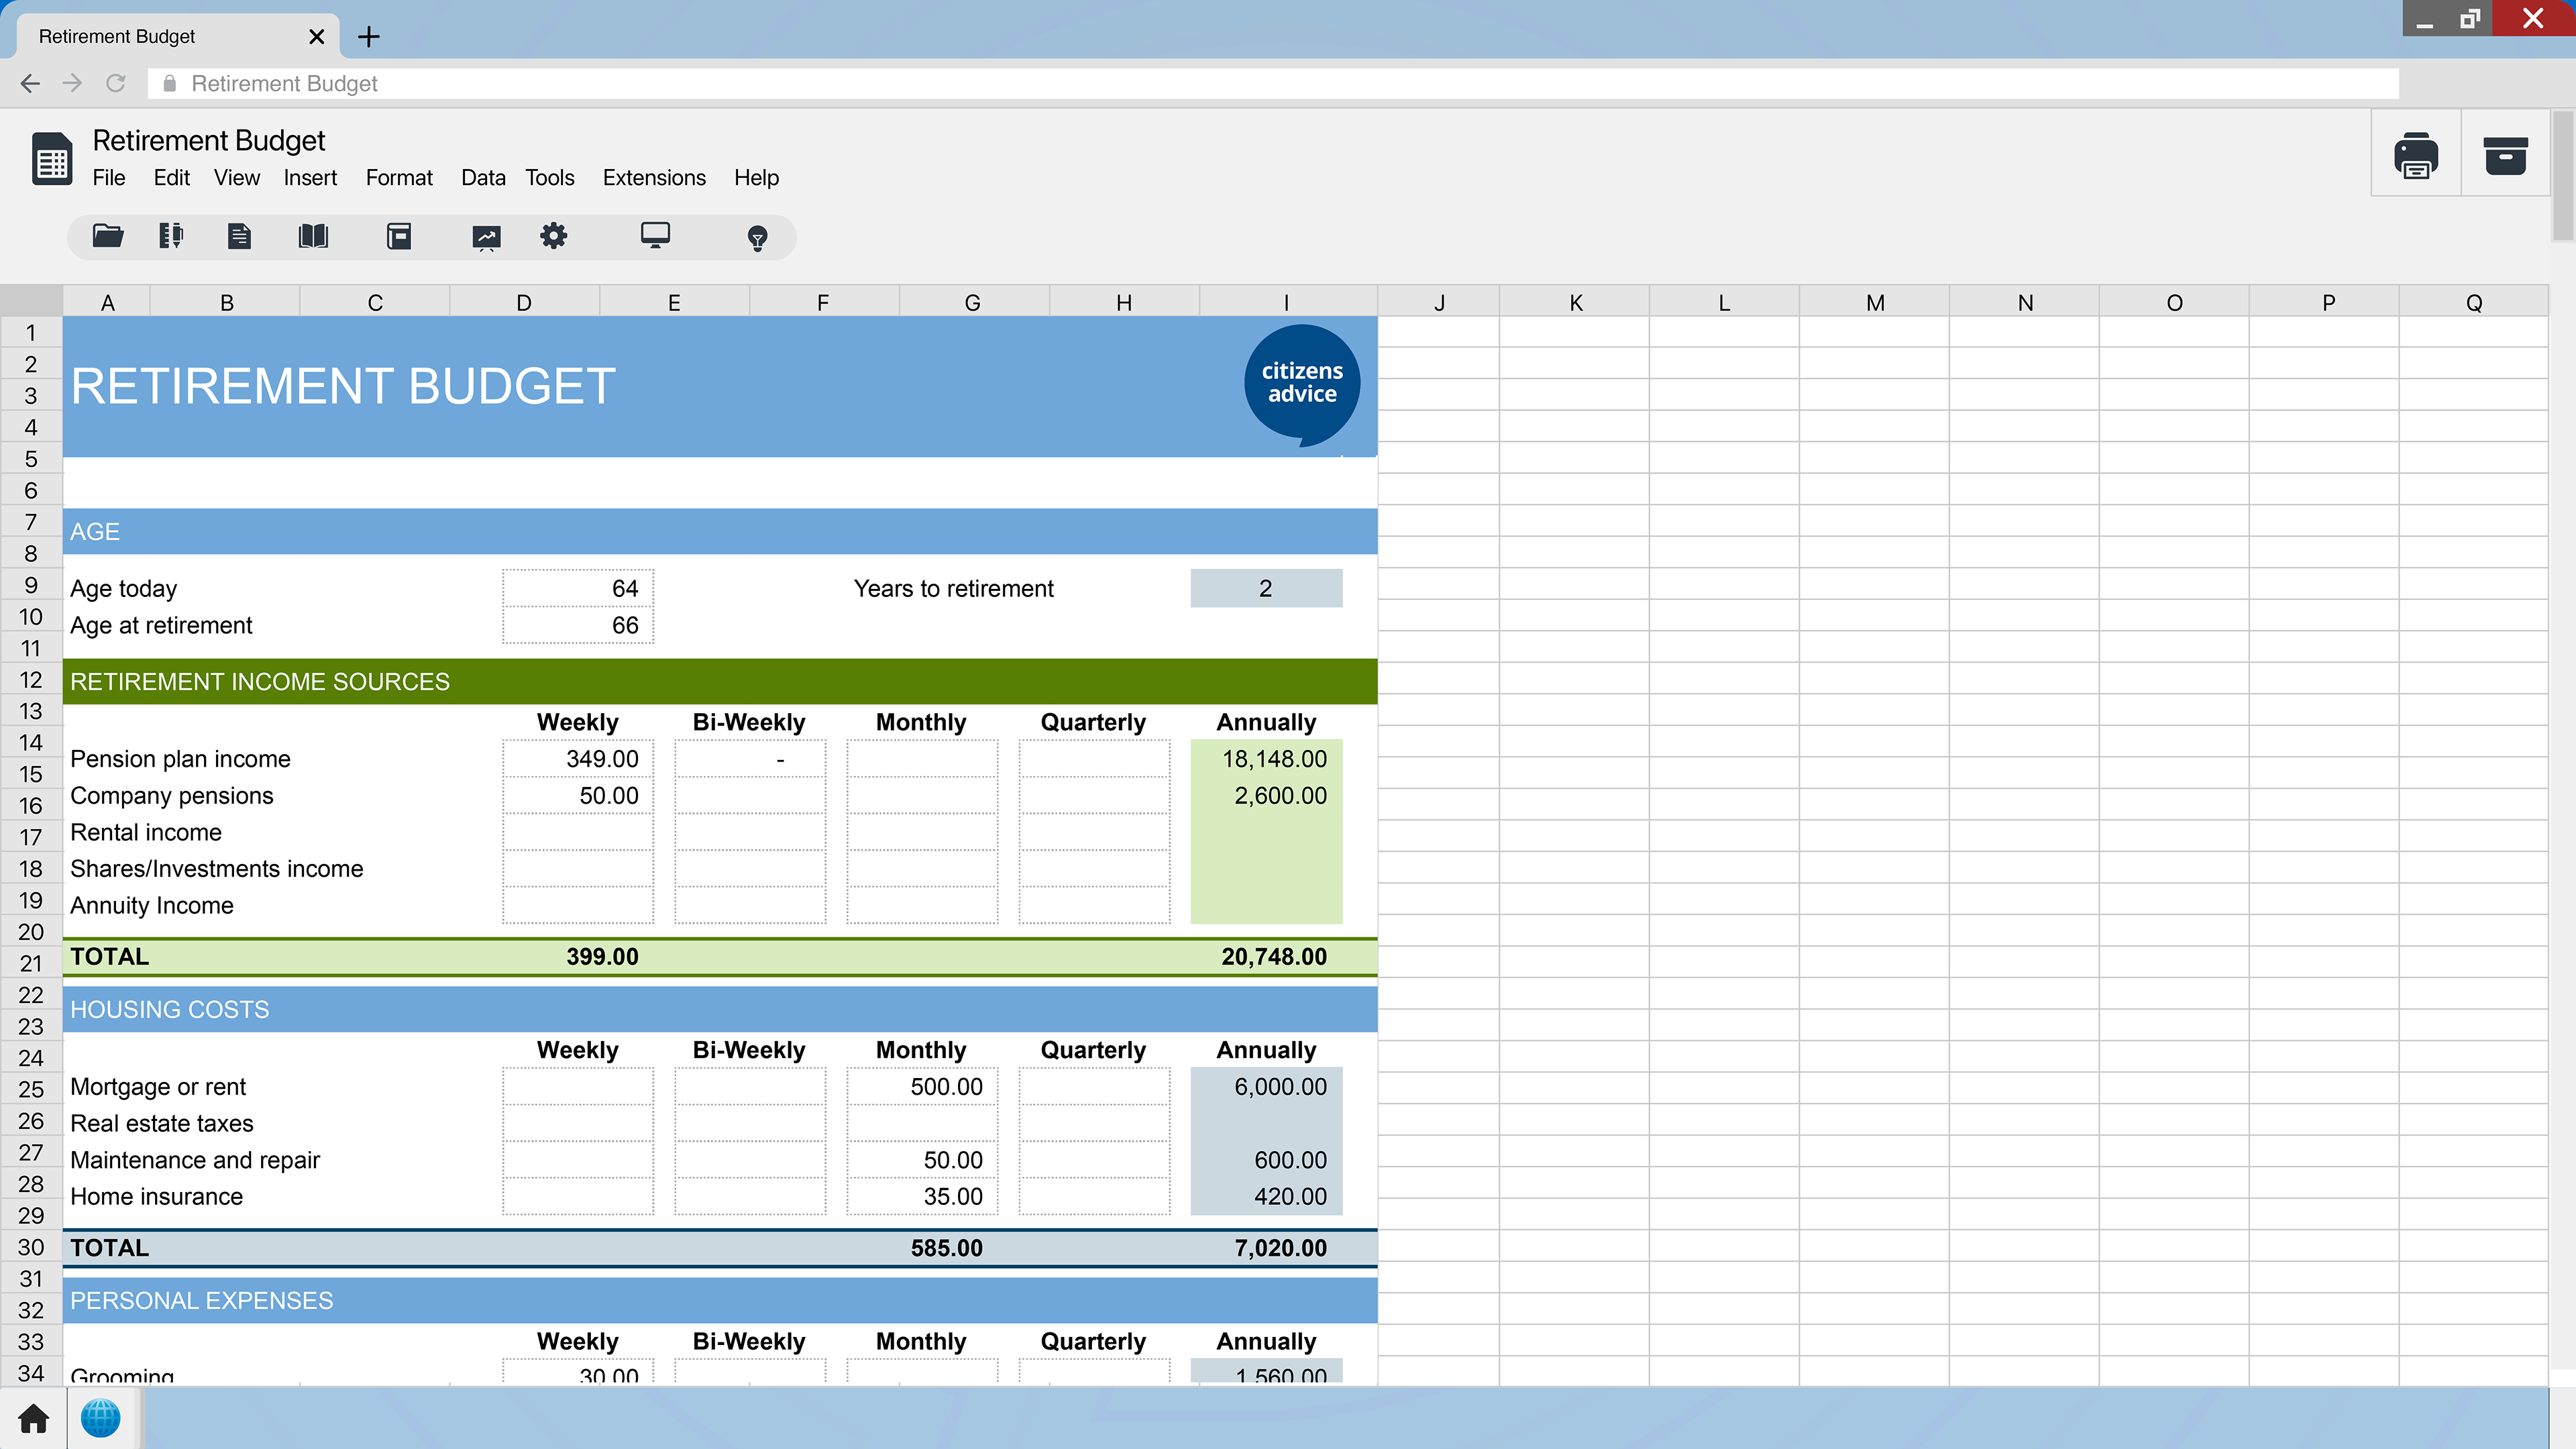
Task: Open a new browser tab
Action: pyautogui.click(x=369, y=37)
